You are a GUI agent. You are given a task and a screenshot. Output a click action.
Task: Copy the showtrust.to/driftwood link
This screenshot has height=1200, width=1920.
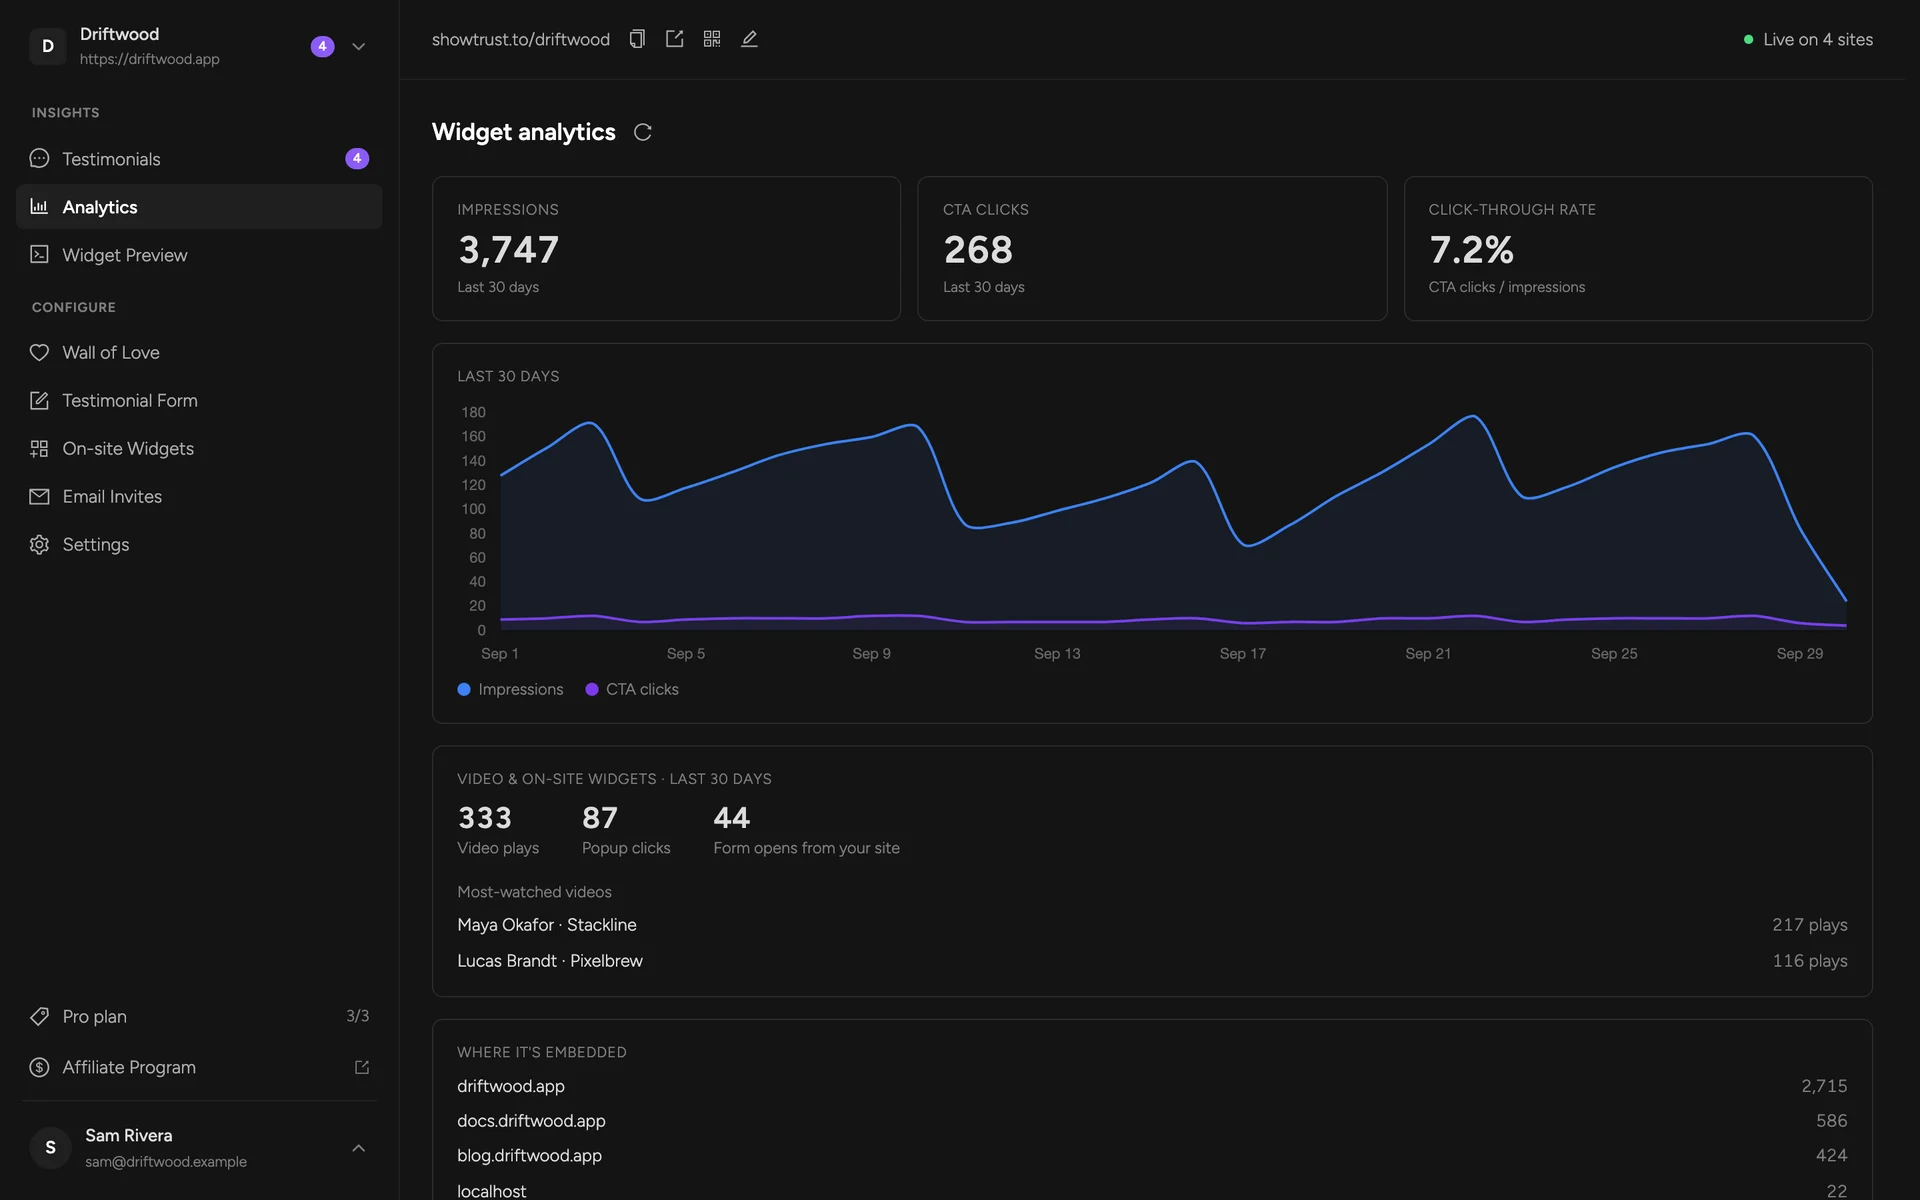[637, 39]
